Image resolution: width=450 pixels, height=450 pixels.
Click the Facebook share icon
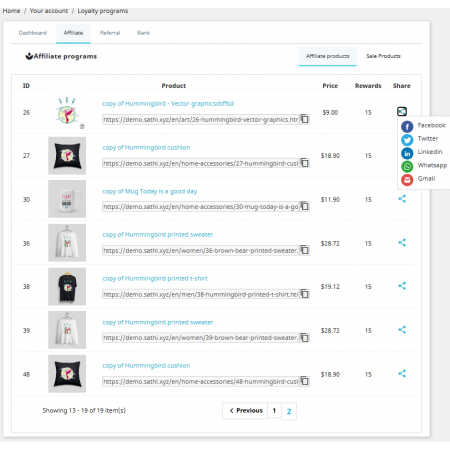[407, 127]
